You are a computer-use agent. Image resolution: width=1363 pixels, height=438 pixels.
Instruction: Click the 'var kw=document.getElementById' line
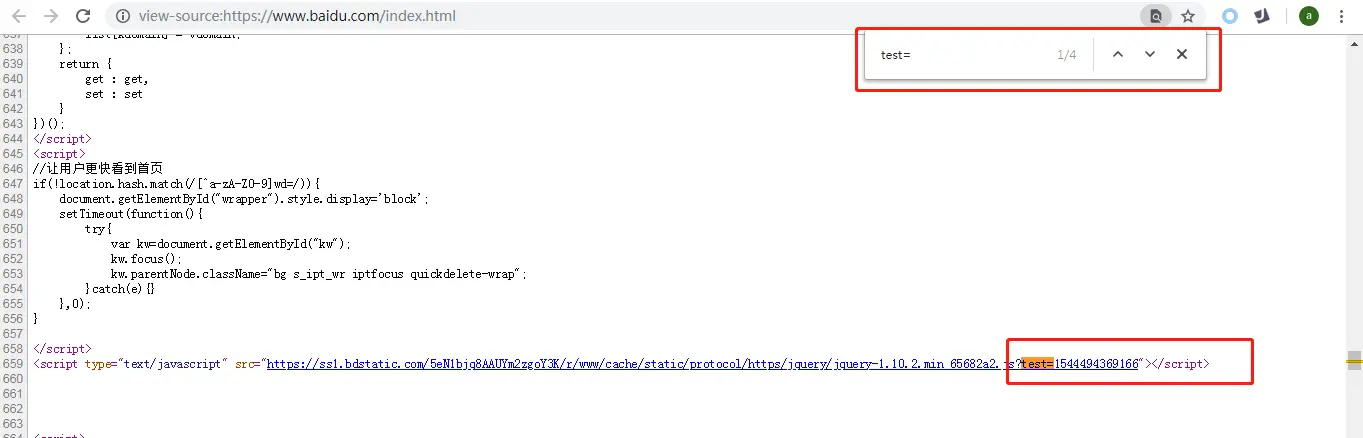[x=231, y=244]
